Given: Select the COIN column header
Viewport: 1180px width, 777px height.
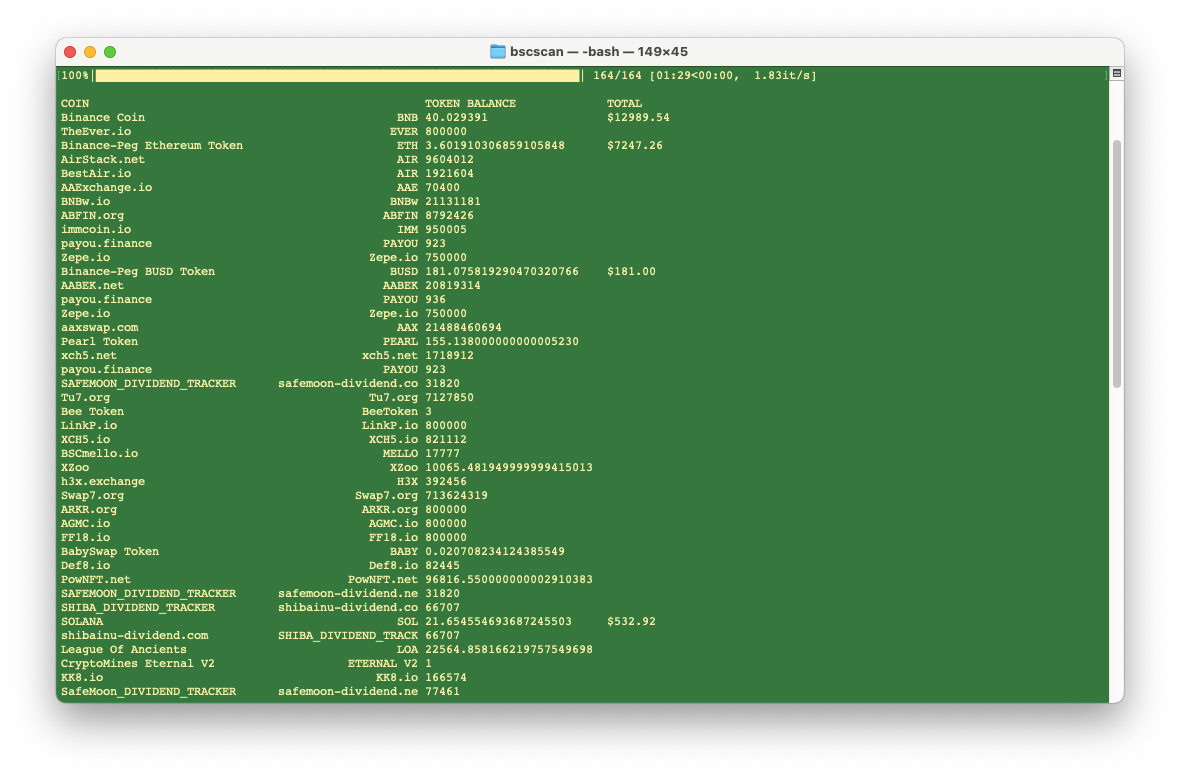Looking at the screenshot, I should [x=75, y=104].
